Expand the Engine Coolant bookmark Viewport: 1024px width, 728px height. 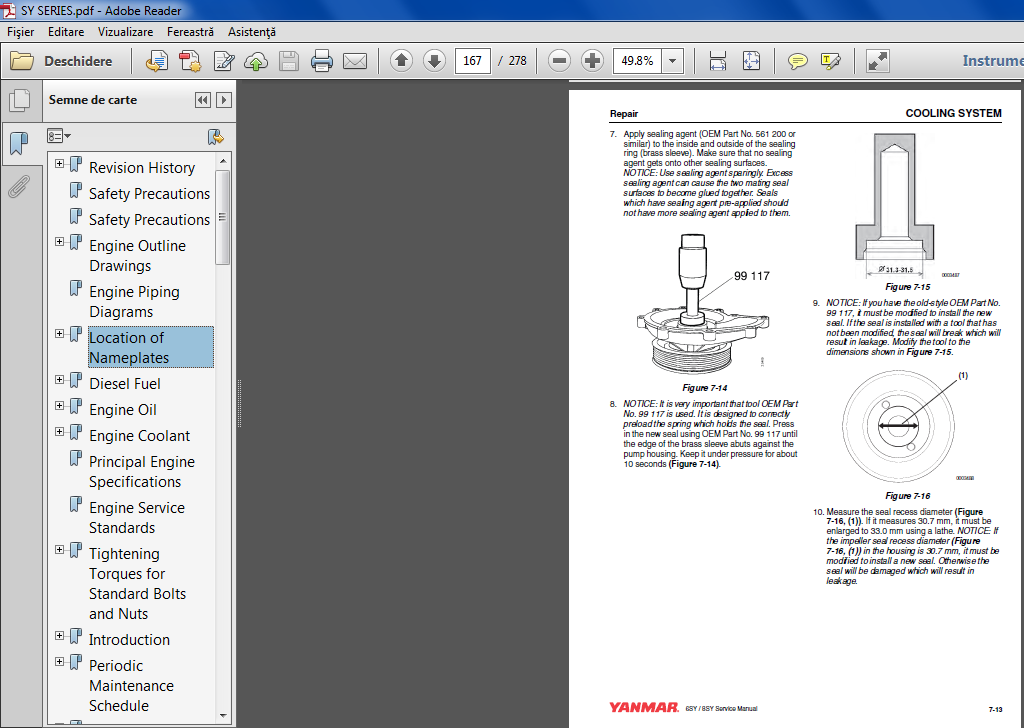click(59, 432)
